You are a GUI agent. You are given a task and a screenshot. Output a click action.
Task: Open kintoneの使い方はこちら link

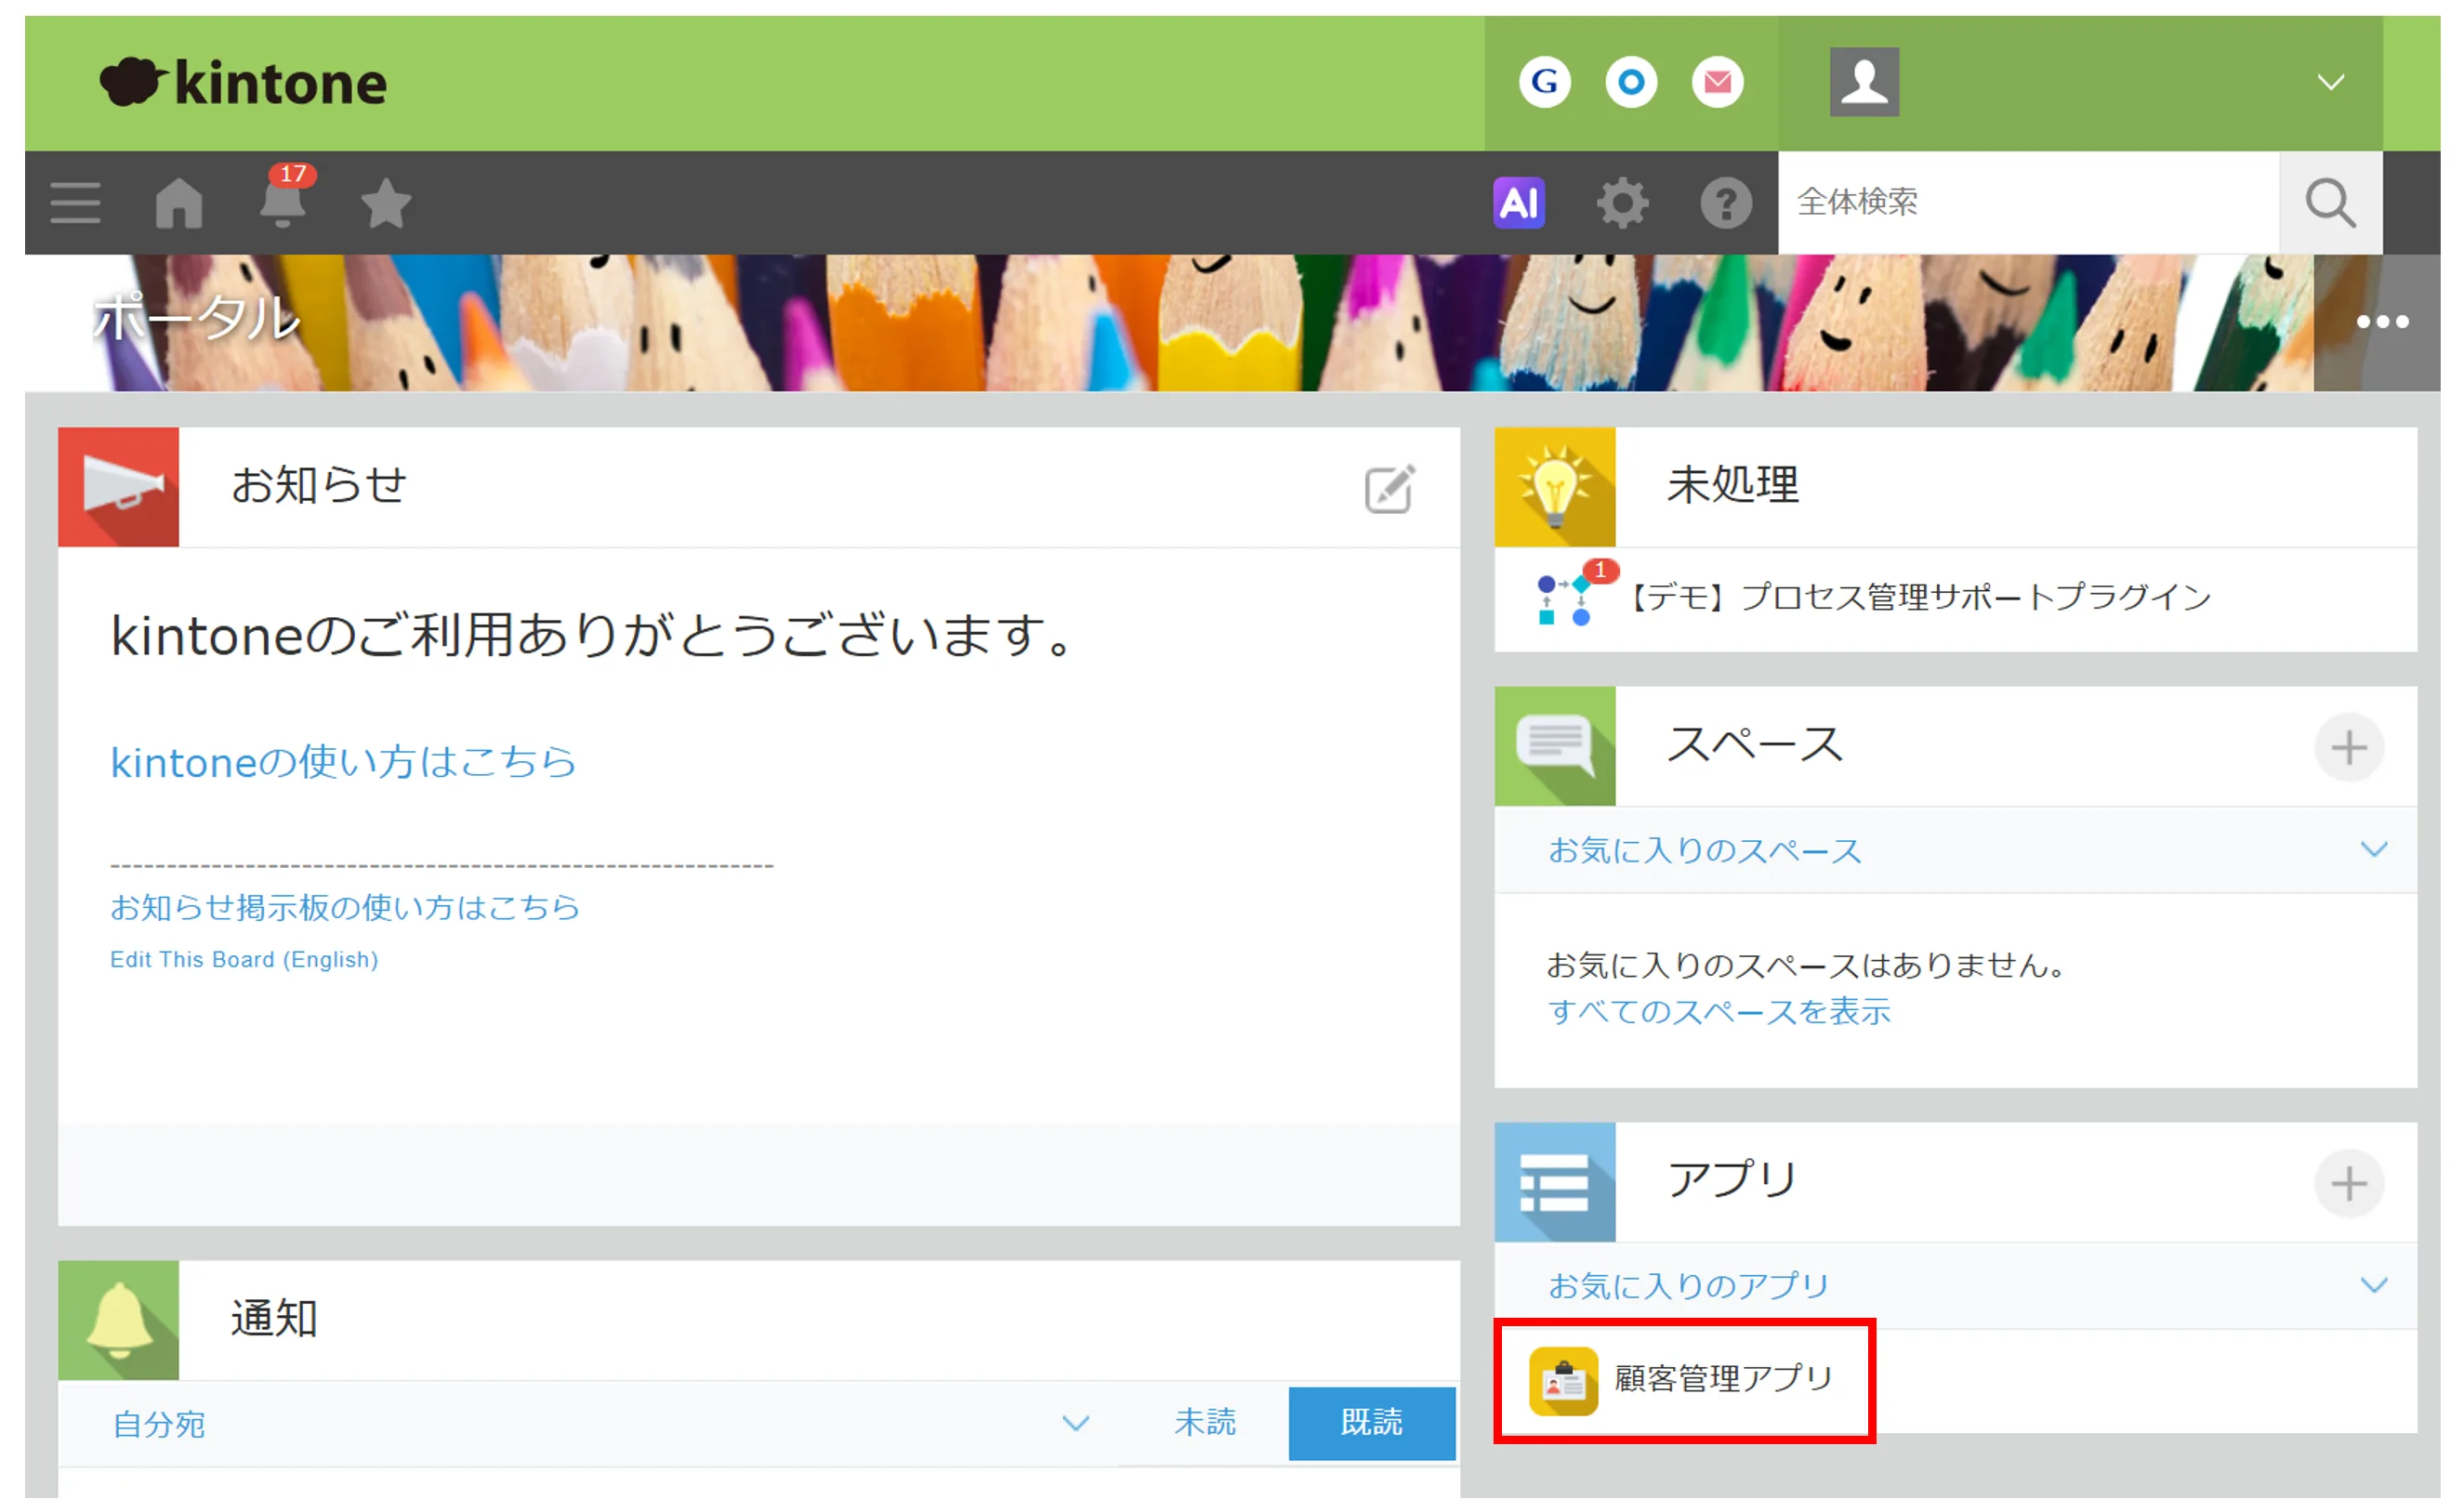[x=343, y=762]
